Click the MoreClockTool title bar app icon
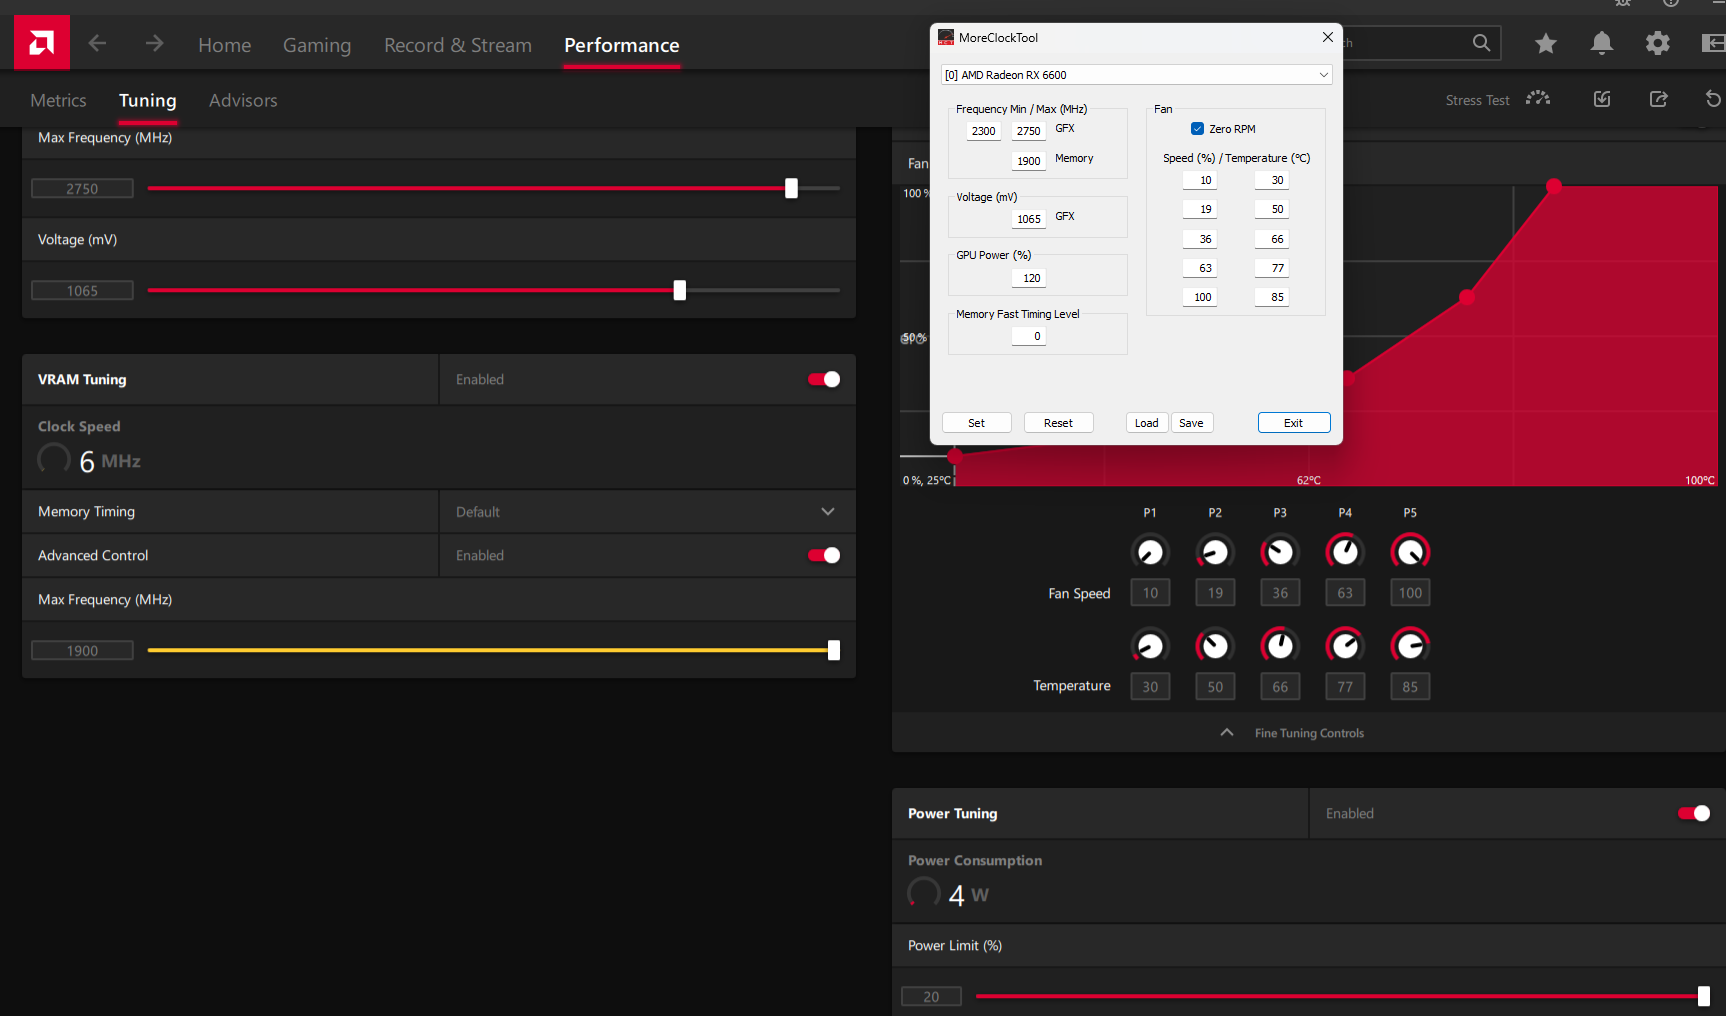Image resolution: width=1726 pixels, height=1016 pixels. tap(946, 38)
